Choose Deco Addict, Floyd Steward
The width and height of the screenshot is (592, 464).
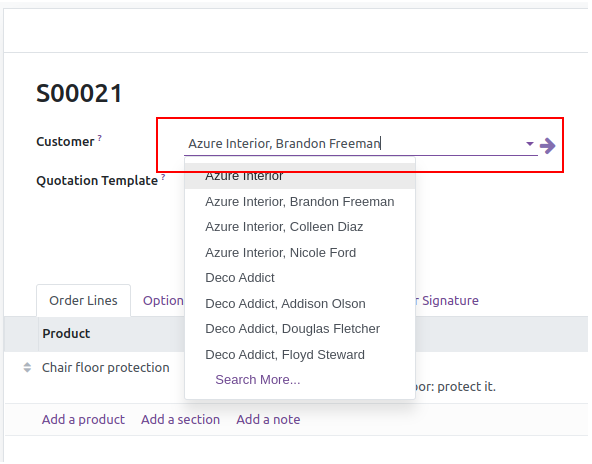[x=300, y=355]
